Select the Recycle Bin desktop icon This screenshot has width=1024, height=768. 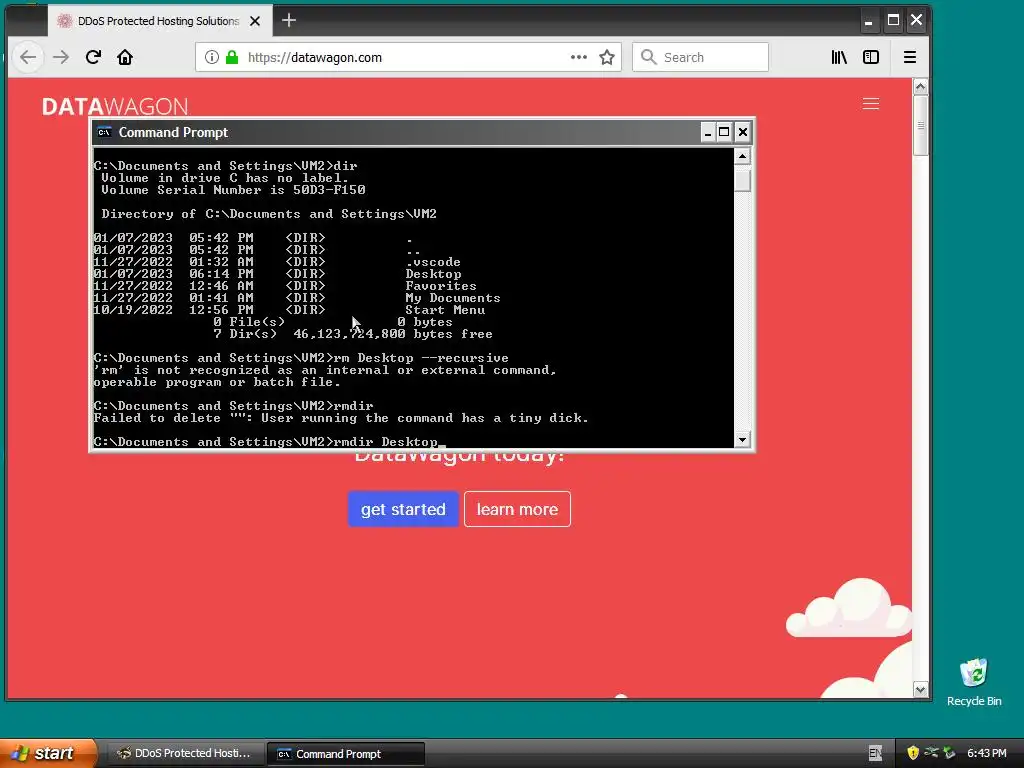click(974, 682)
